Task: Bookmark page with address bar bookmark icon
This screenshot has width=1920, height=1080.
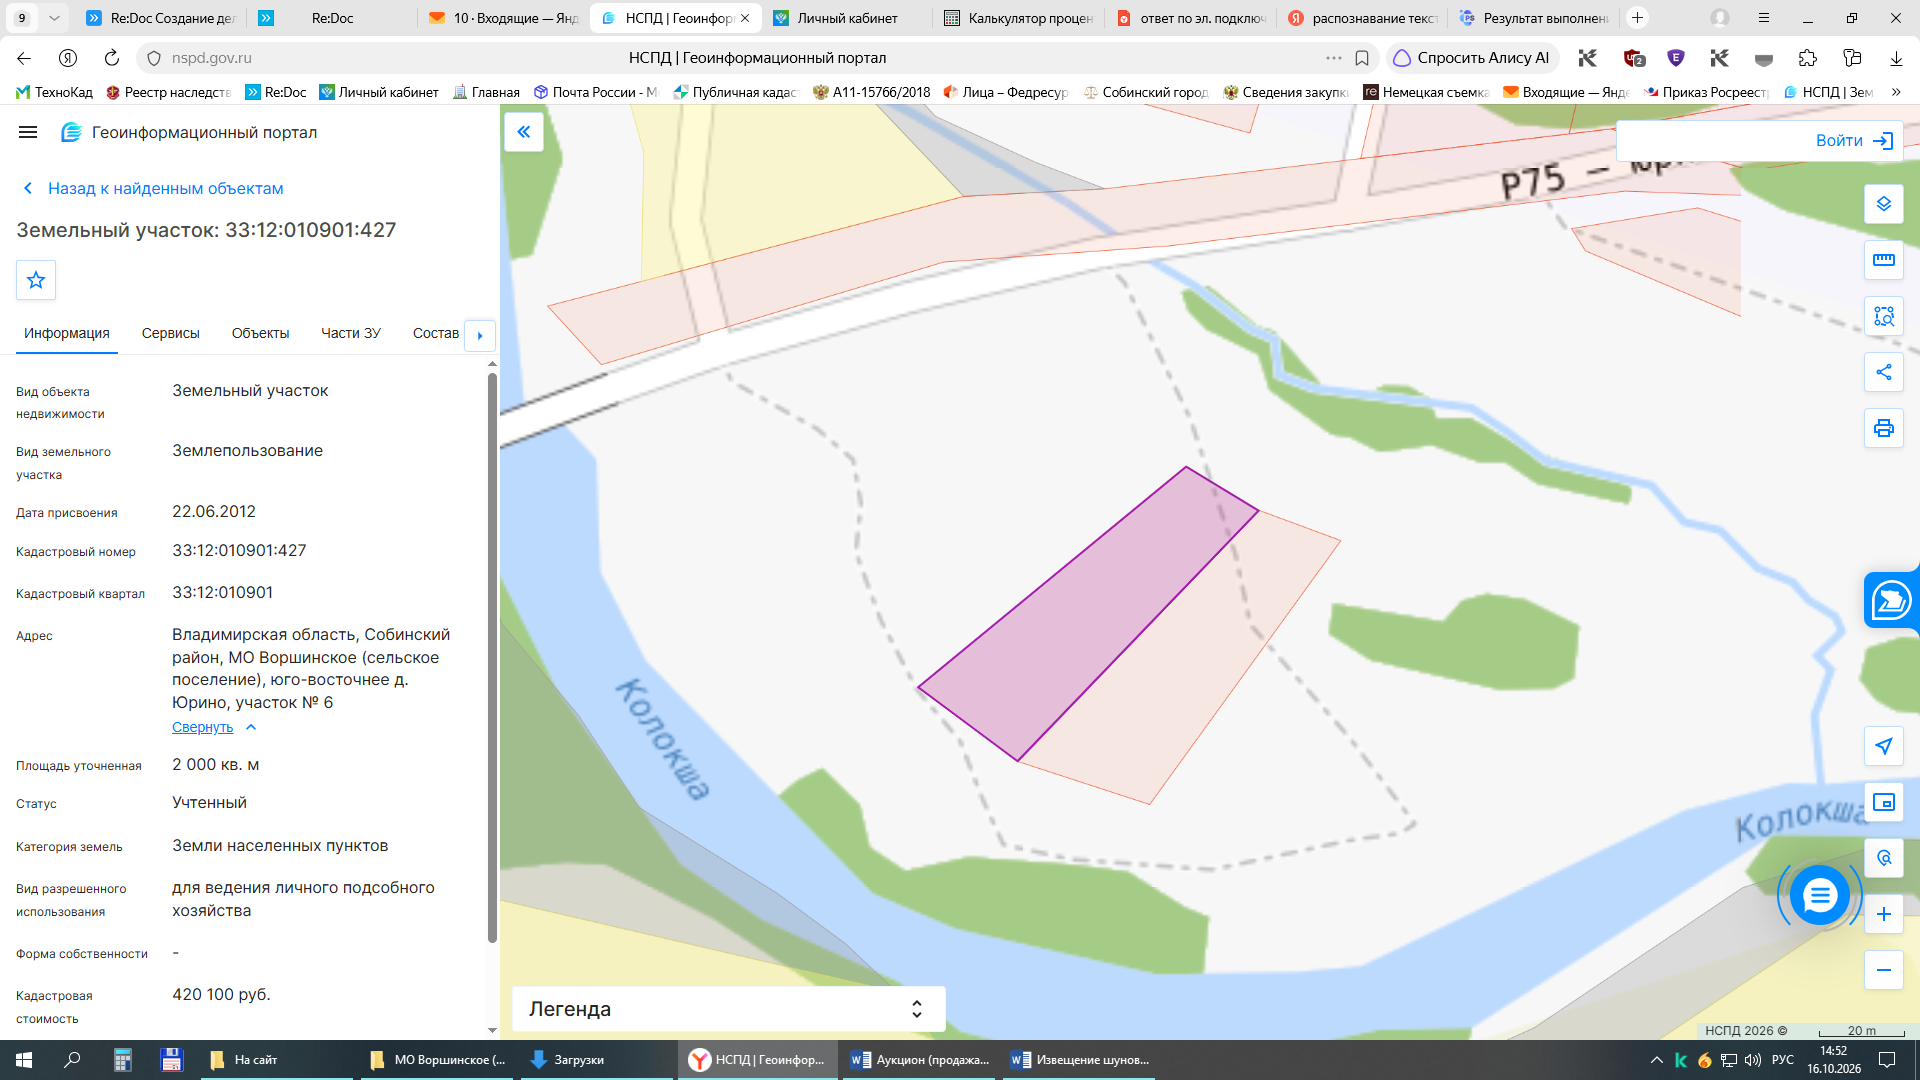Action: pyautogui.click(x=1362, y=58)
